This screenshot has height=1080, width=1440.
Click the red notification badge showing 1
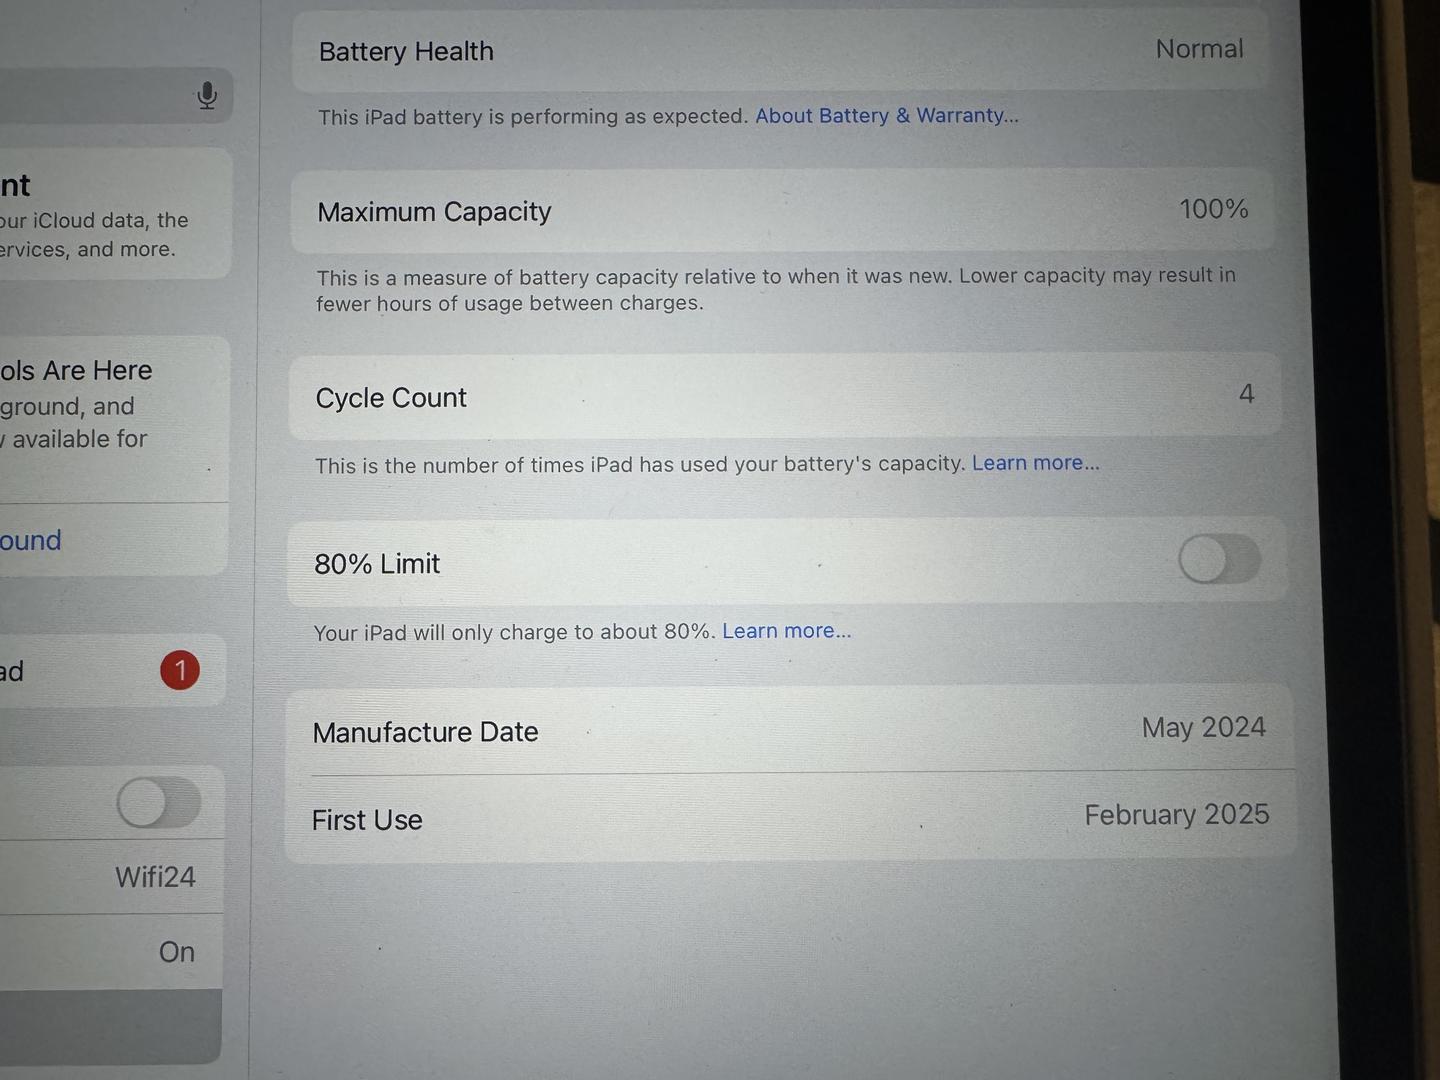pyautogui.click(x=180, y=670)
